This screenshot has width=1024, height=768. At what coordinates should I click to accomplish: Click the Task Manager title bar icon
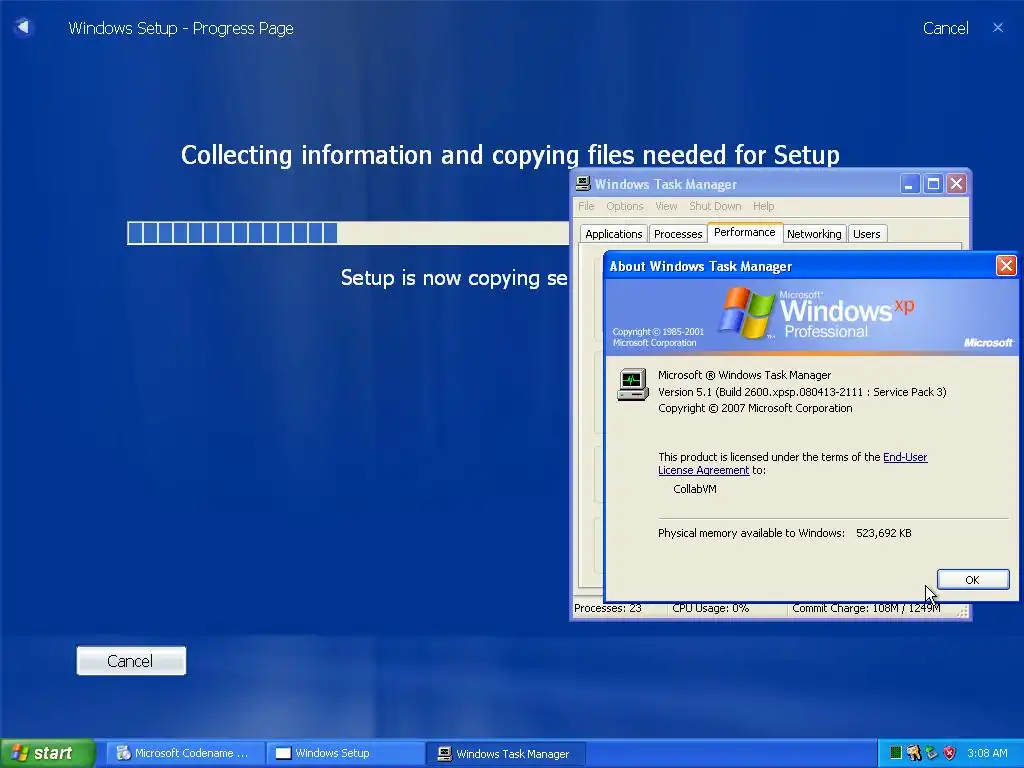[583, 184]
